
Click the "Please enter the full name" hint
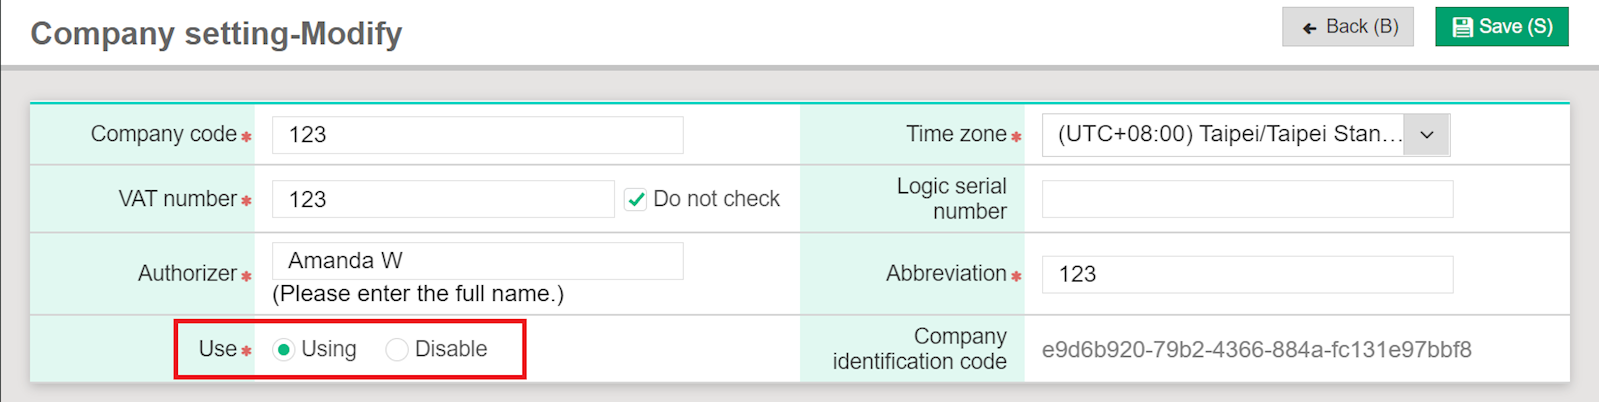418,294
